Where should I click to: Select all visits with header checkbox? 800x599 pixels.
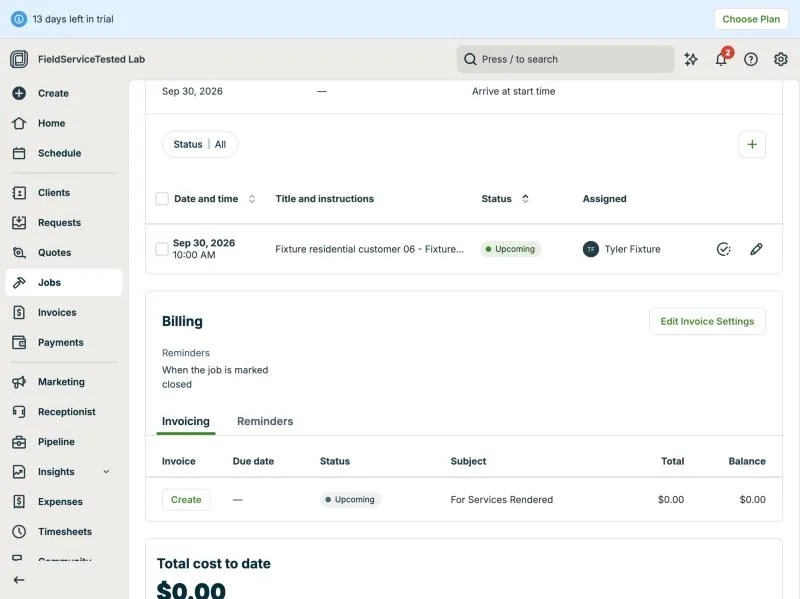(162, 198)
